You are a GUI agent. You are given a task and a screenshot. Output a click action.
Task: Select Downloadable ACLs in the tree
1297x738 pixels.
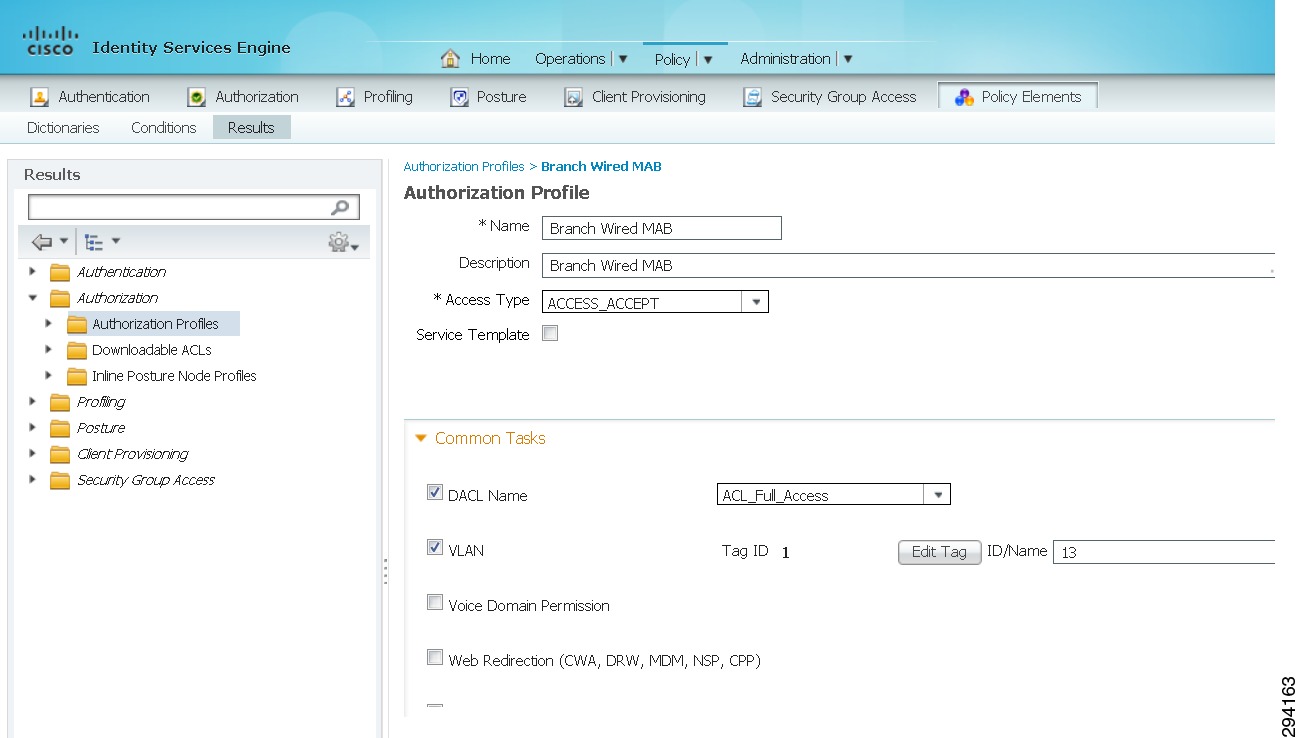(152, 350)
